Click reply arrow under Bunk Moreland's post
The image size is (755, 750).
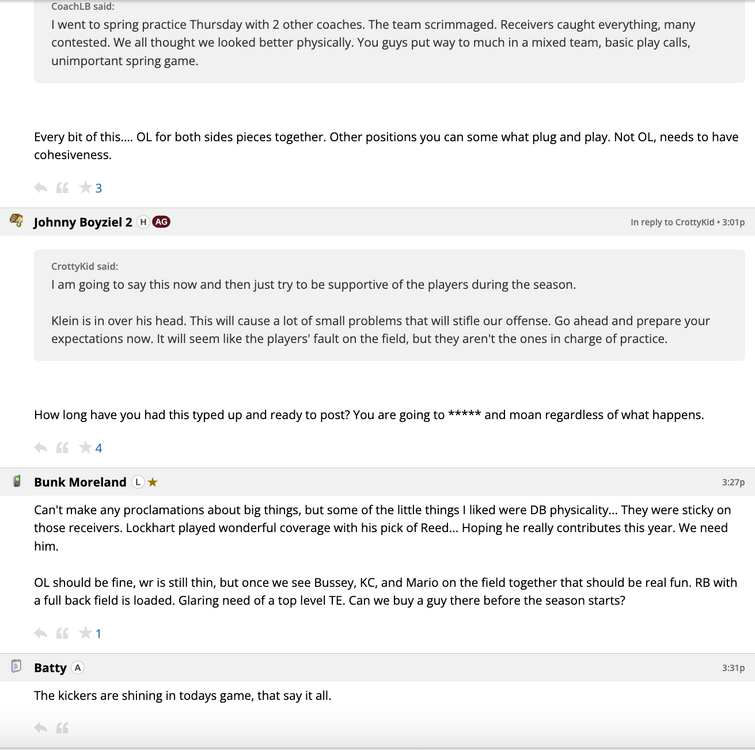[40, 633]
